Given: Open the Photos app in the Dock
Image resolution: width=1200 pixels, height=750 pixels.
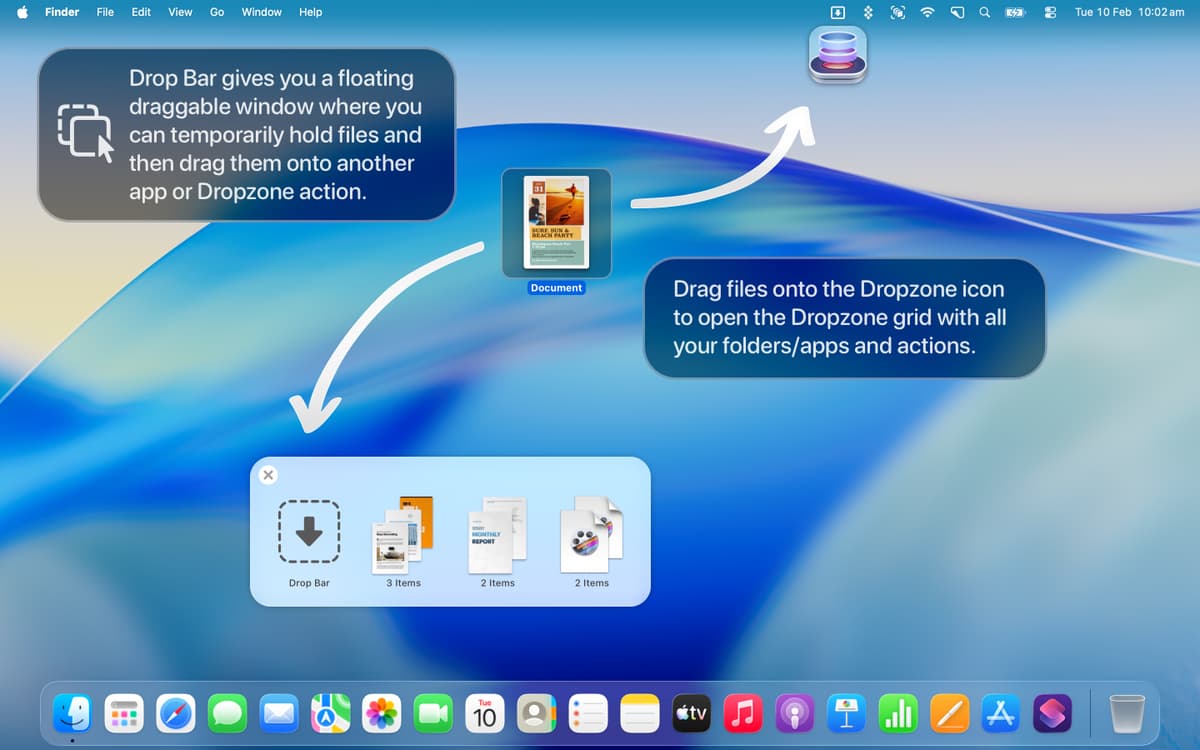Looking at the screenshot, I should [x=382, y=713].
